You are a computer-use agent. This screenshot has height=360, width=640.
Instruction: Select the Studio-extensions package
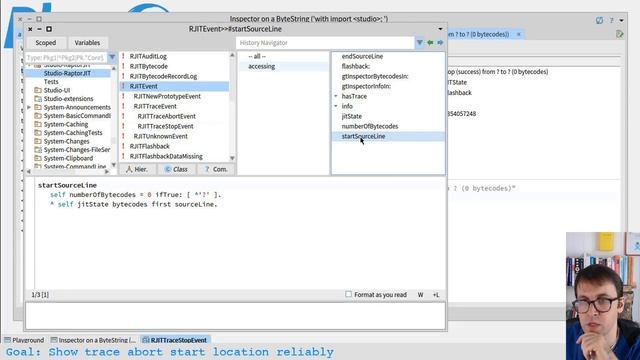click(x=69, y=99)
